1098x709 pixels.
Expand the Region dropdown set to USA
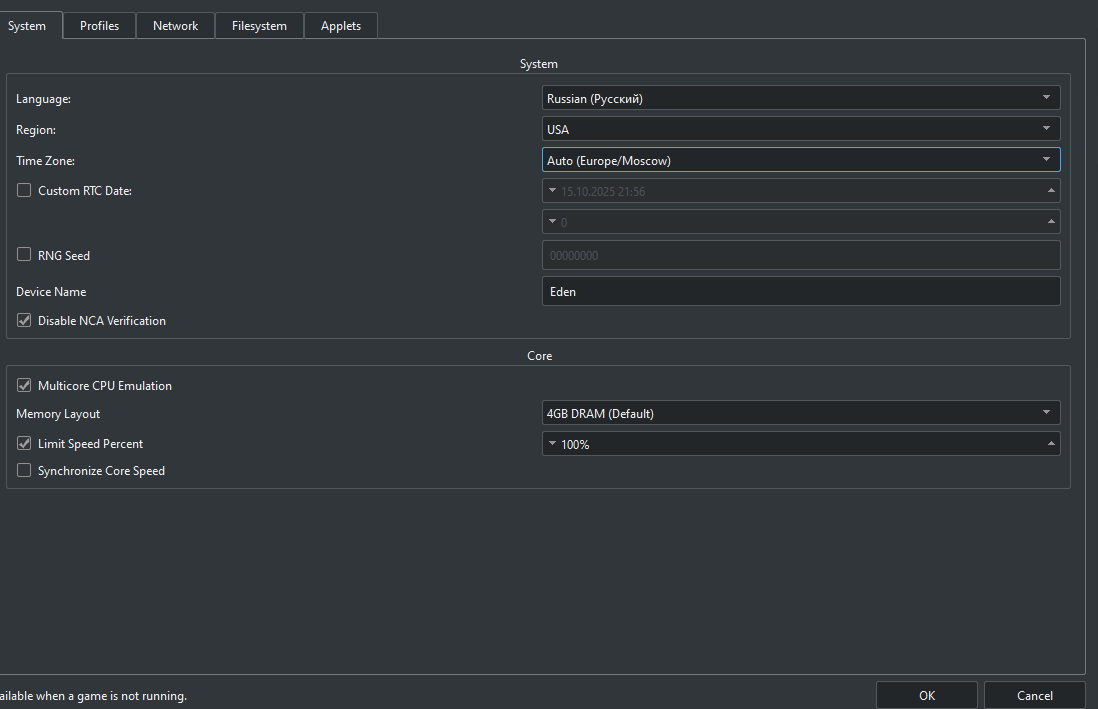801,129
